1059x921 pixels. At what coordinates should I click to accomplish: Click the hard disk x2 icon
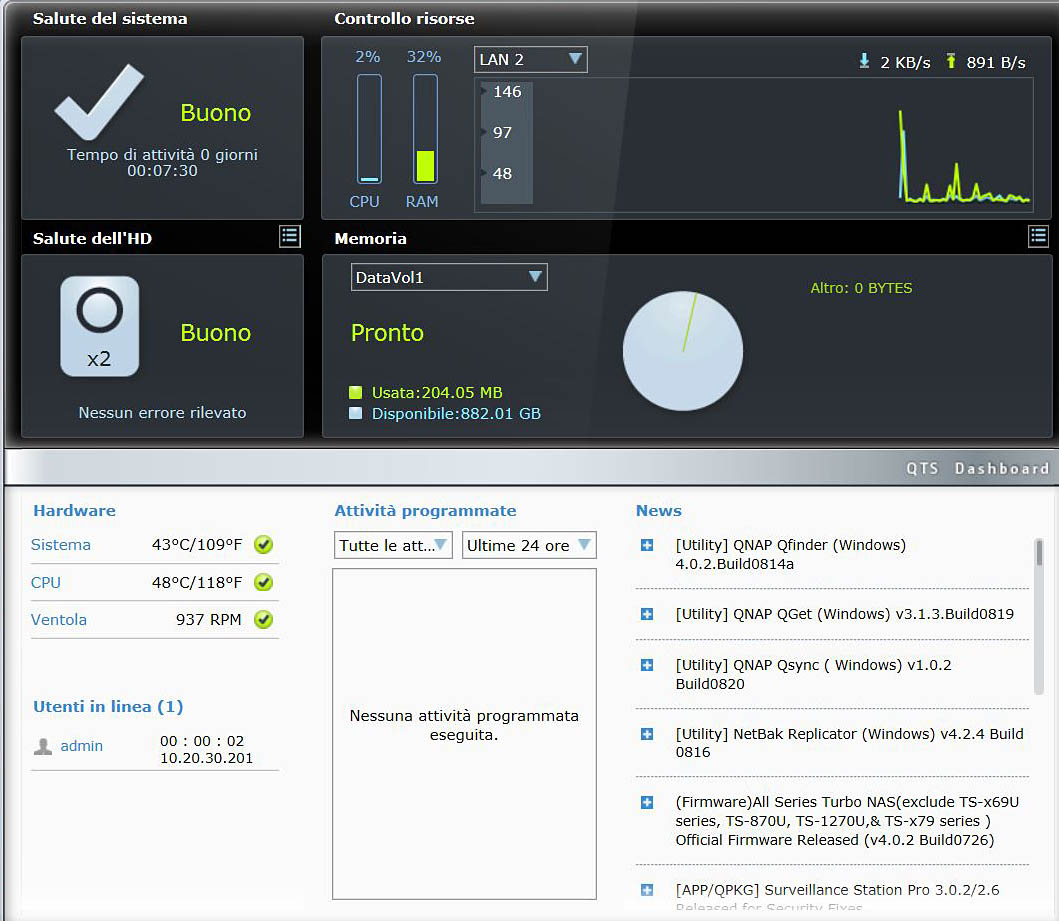(x=99, y=327)
